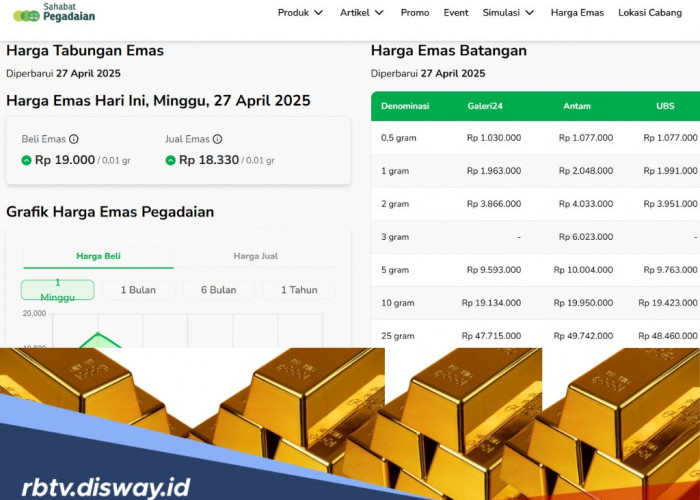Viewport: 700px width, 500px height.
Task: Choose the 6 Bulan chart range
Action: point(218,290)
